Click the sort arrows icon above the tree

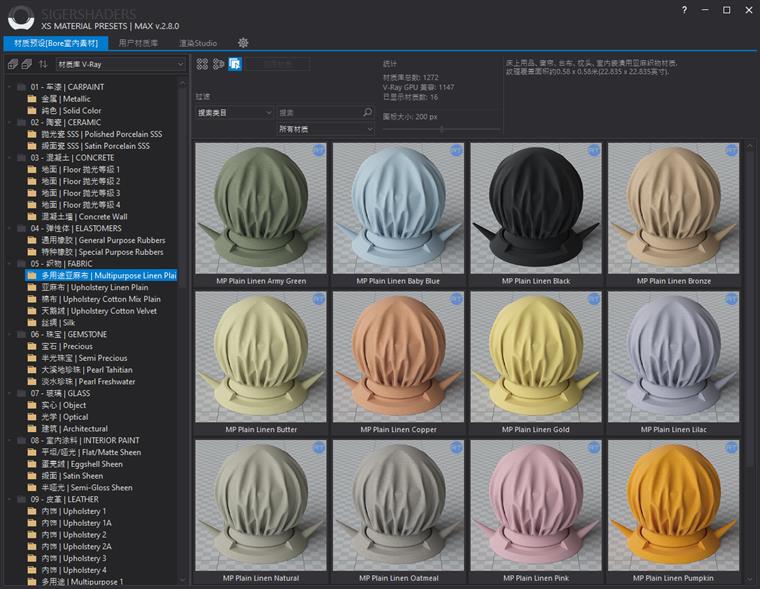pyautogui.click(x=43, y=64)
